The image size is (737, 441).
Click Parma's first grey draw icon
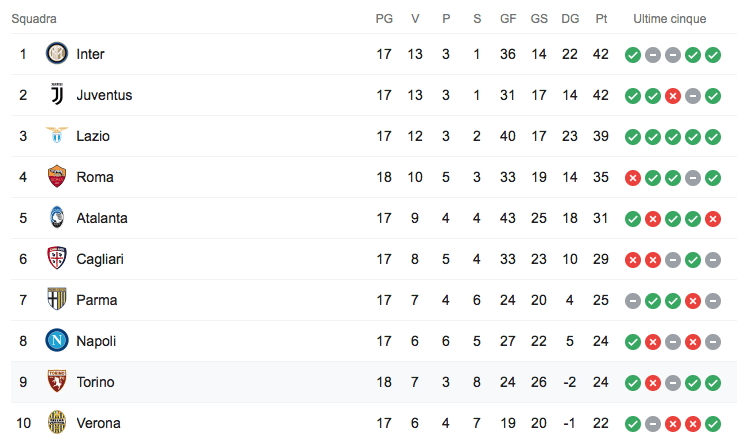coord(632,301)
